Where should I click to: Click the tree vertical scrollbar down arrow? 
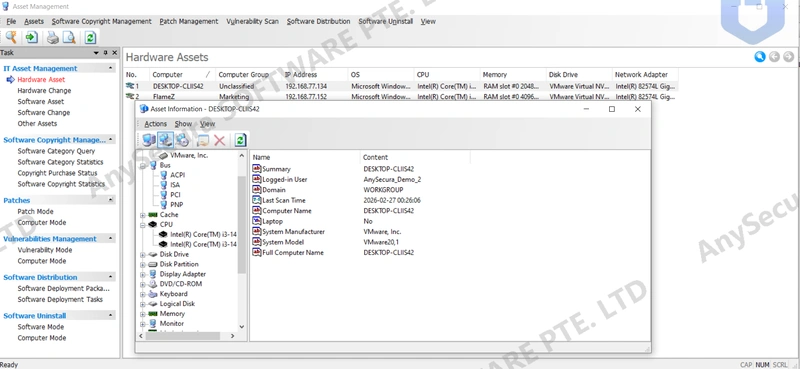click(242, 327)
